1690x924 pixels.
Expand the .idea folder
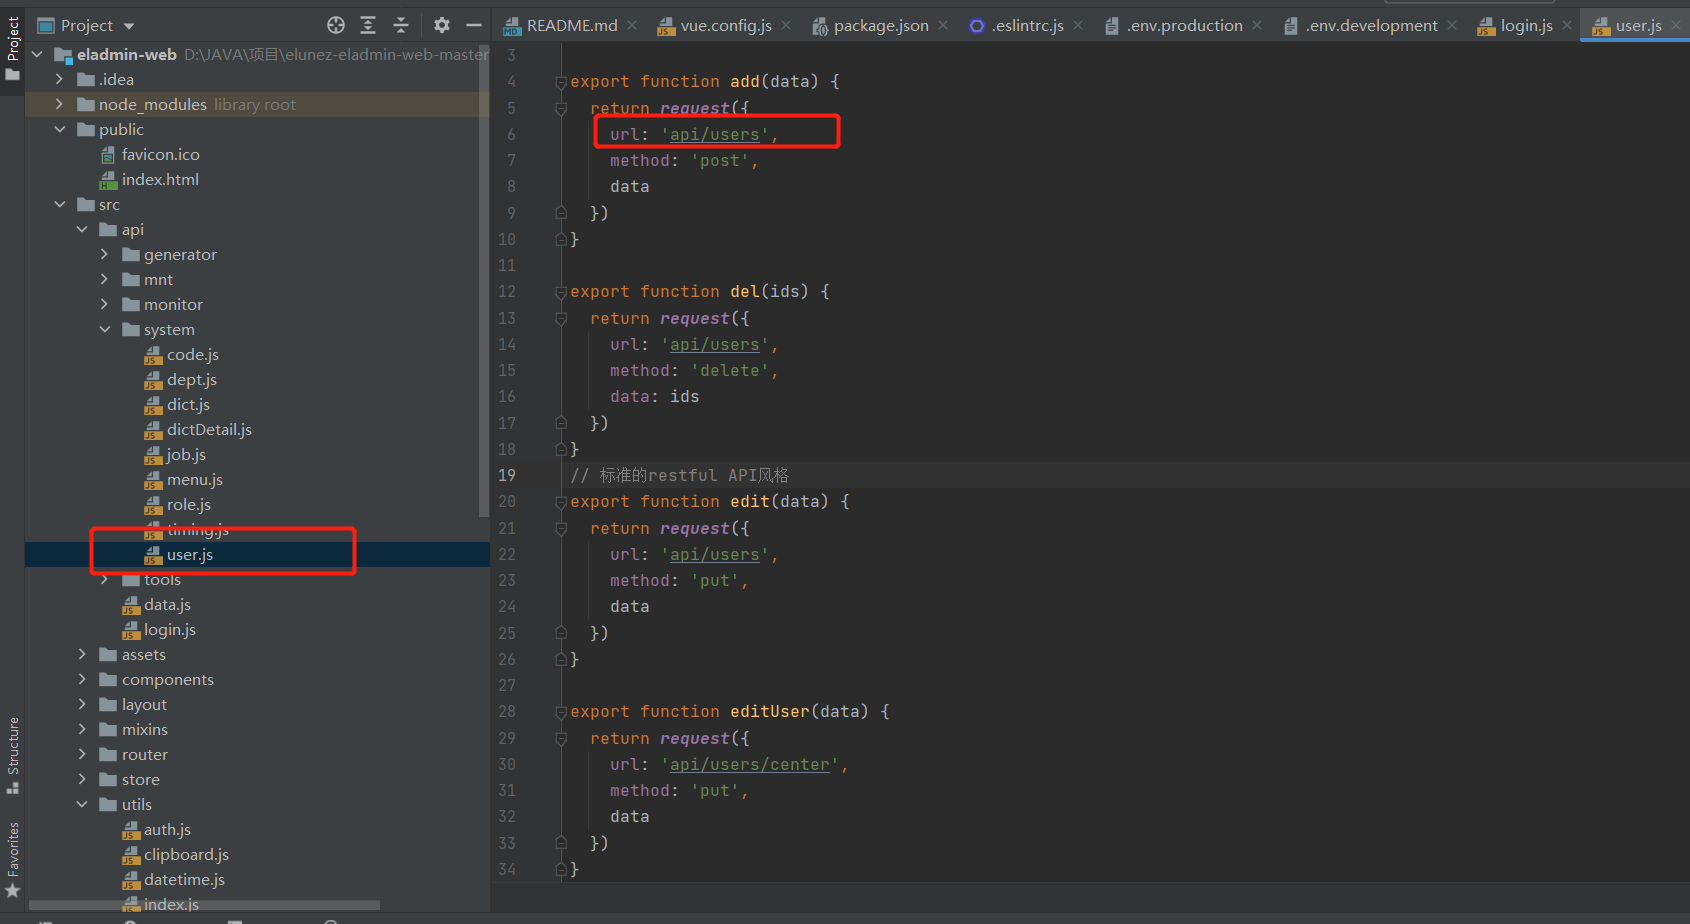(x=60, y=79)
